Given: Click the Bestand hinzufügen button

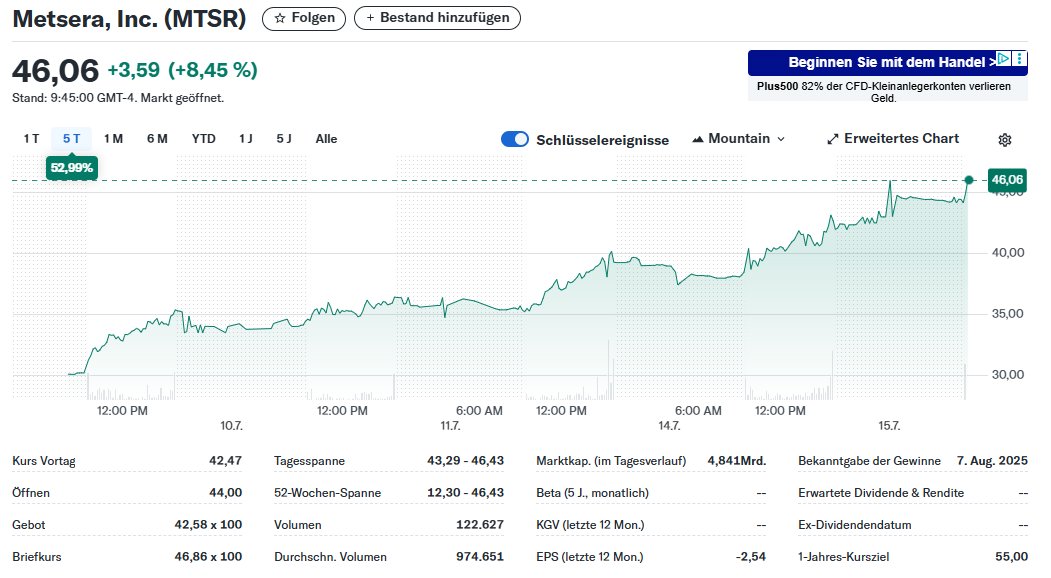Looking at the screenshot, I should pyautogui.click(x=437, y=18).
